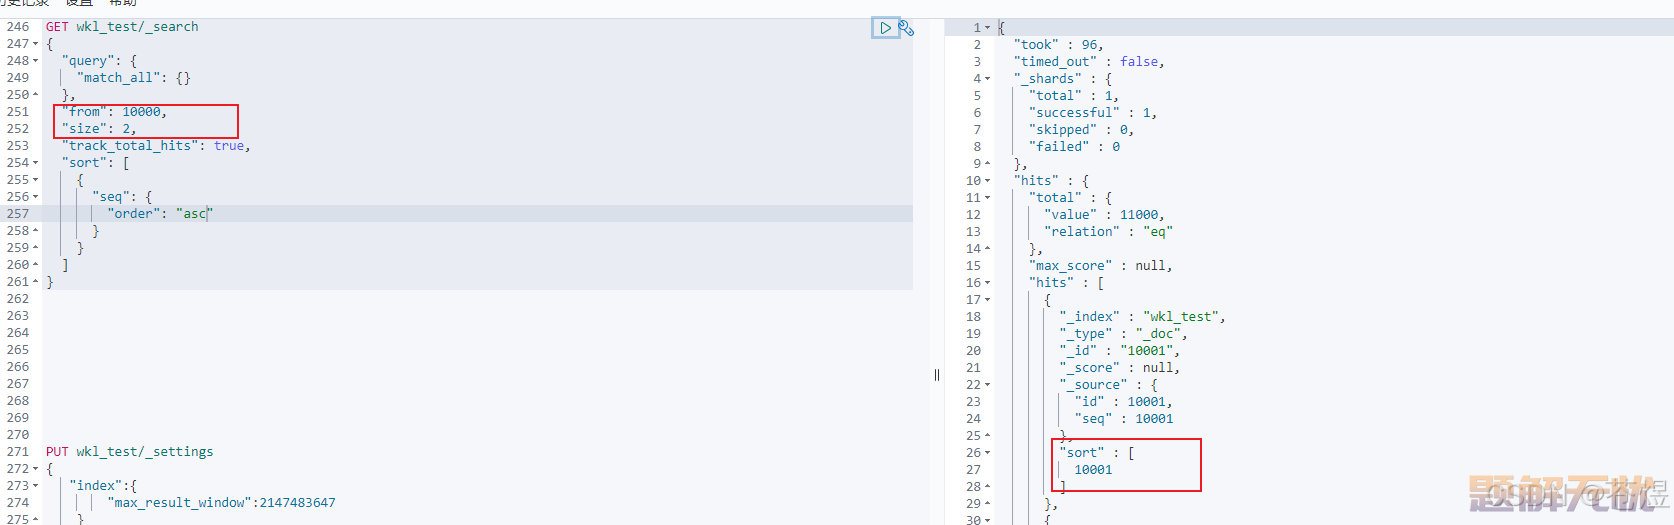Open the wrench actions menu
Image resolution: width=1674 pixels, height=525 pixels.
906,28
